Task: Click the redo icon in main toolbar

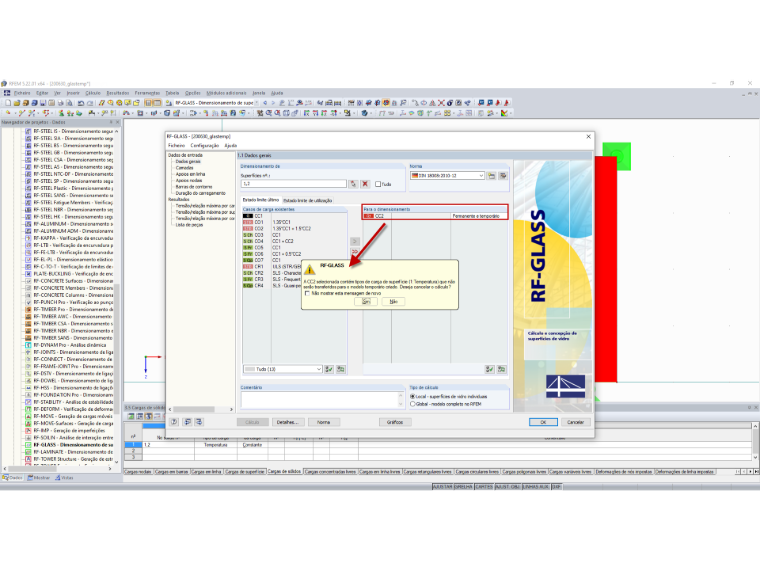Action: pos(89,103)
